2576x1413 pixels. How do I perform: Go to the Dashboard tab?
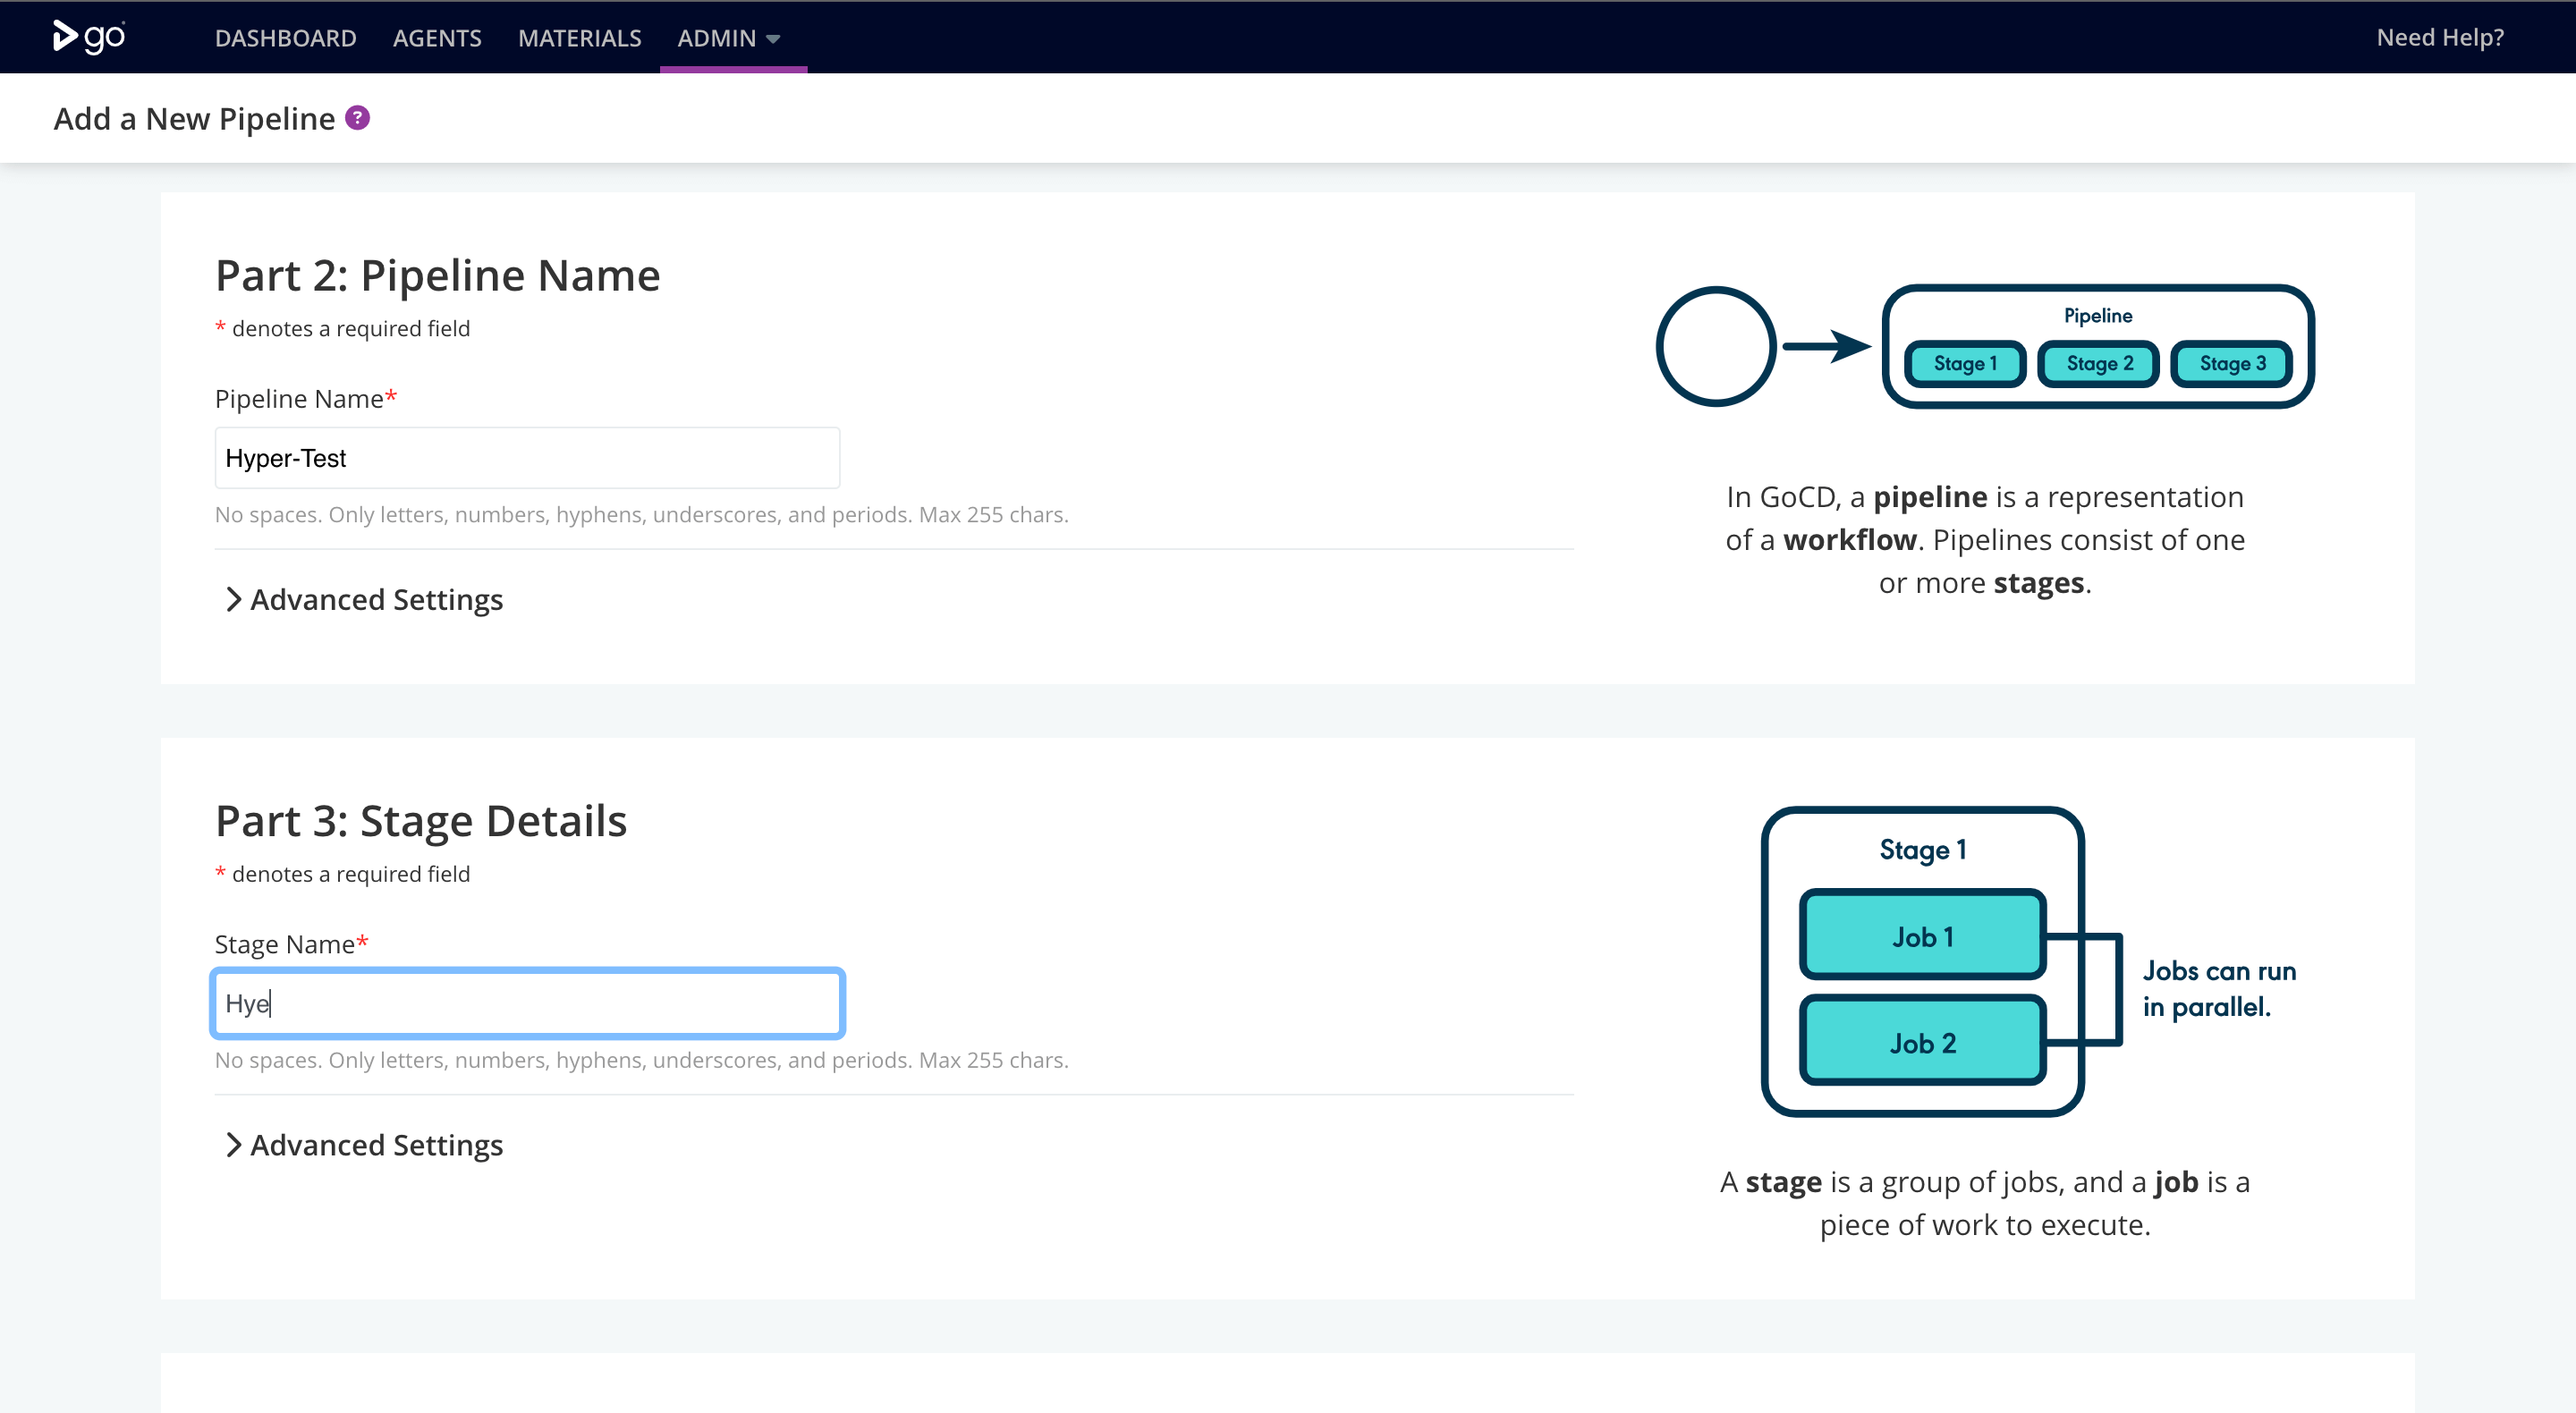[x=285, y=38]
